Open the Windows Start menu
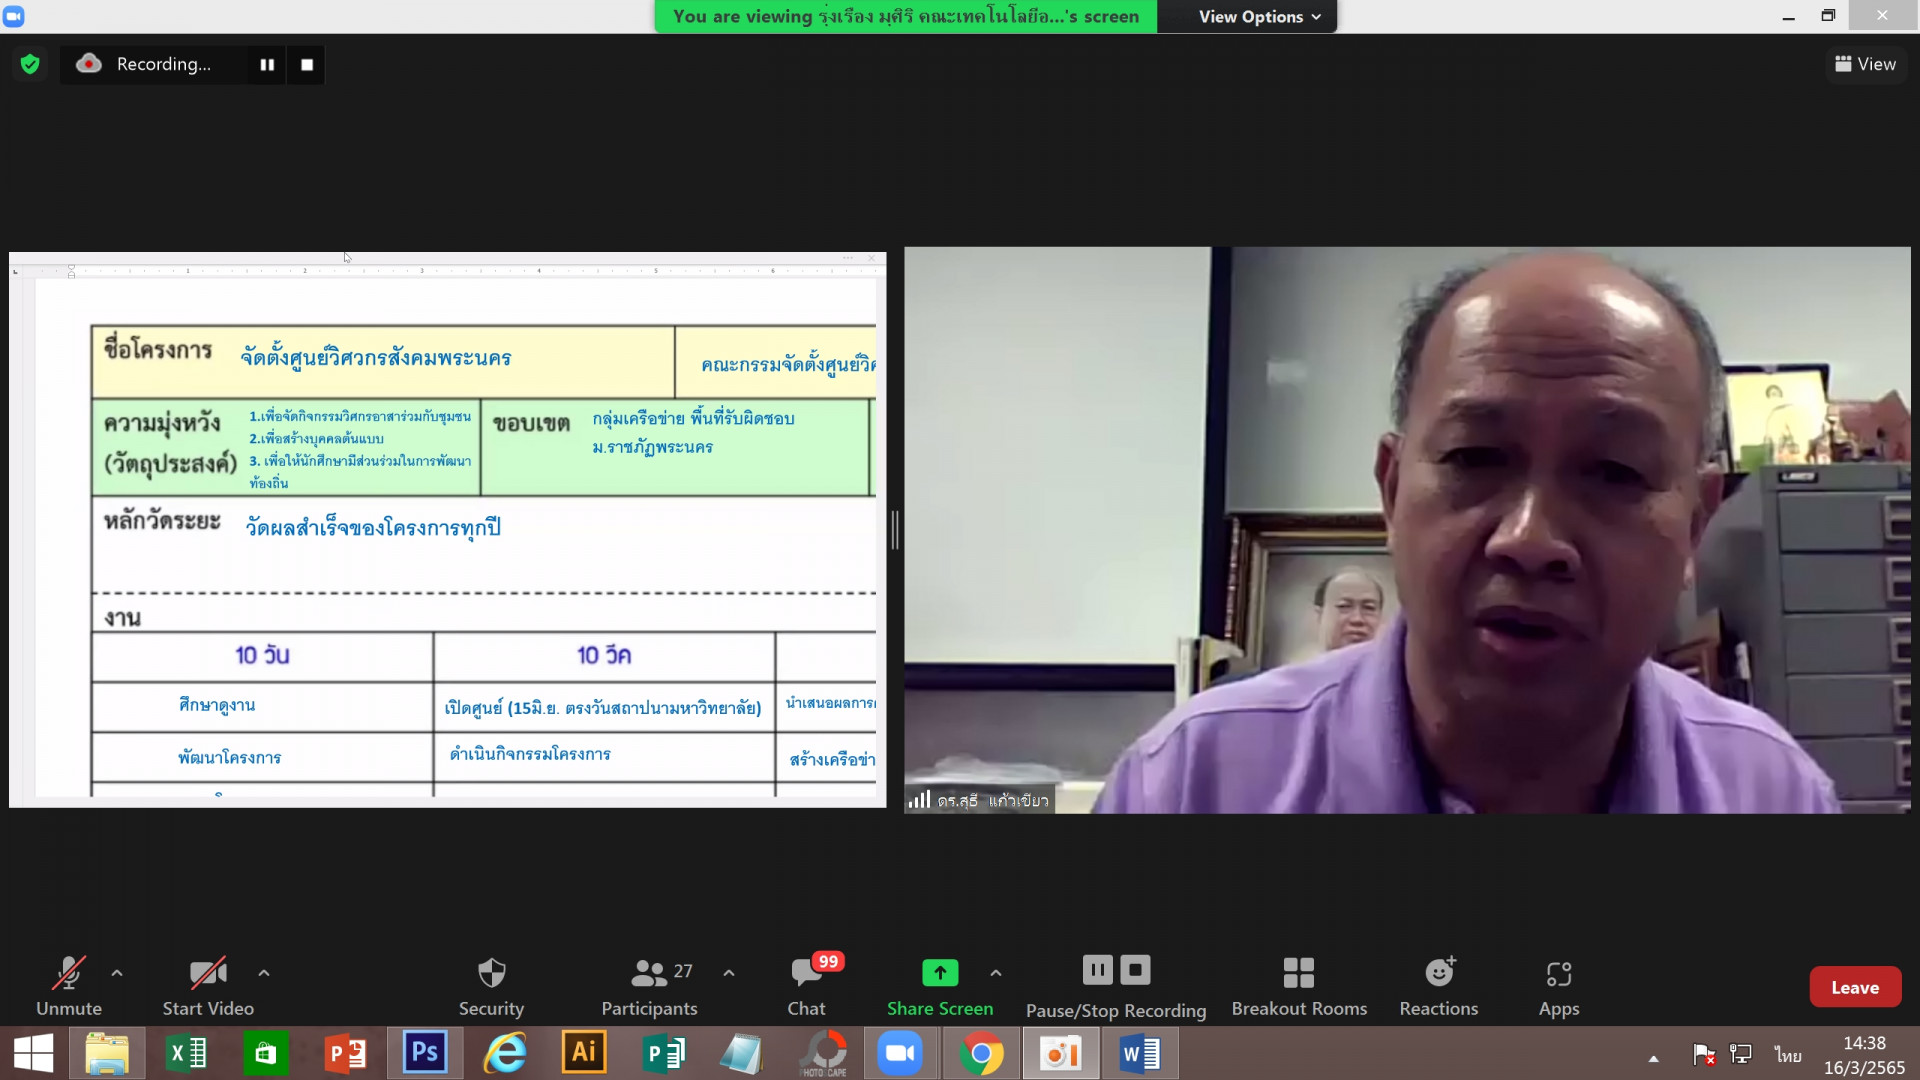 (x=33, y=1053)
